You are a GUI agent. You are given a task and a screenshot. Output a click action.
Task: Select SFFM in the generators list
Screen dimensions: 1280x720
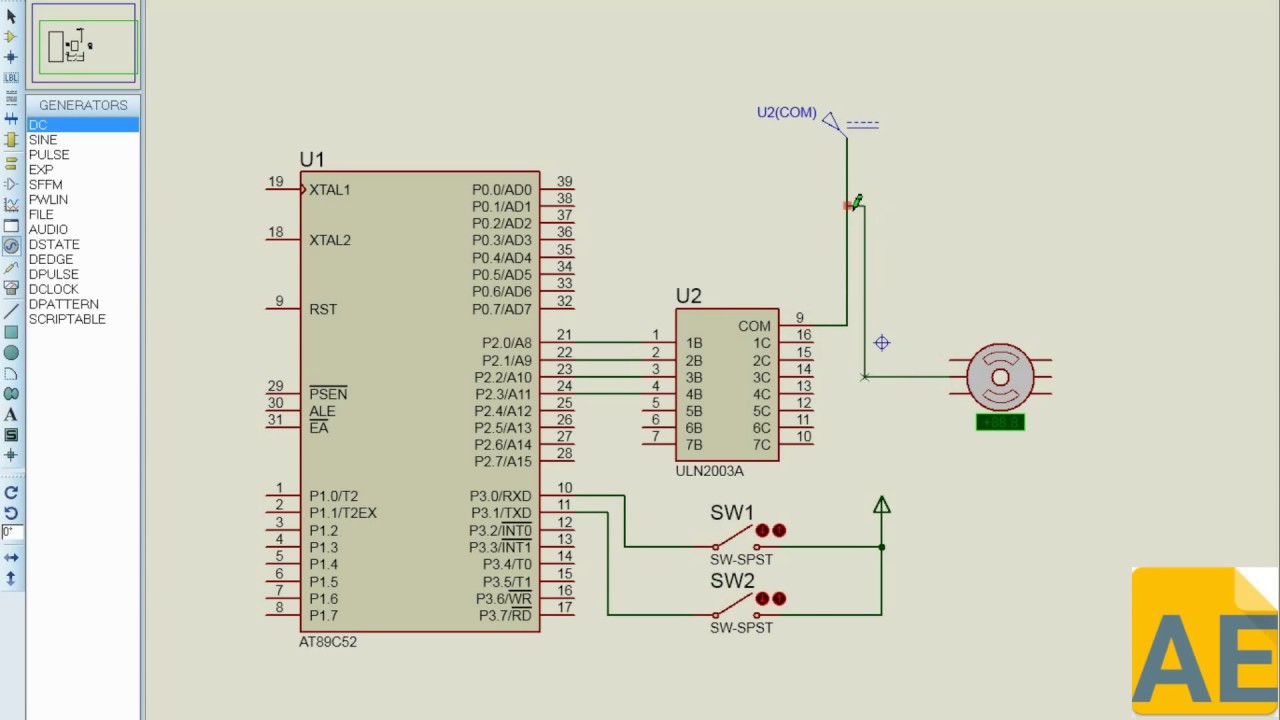click(83, 185)
